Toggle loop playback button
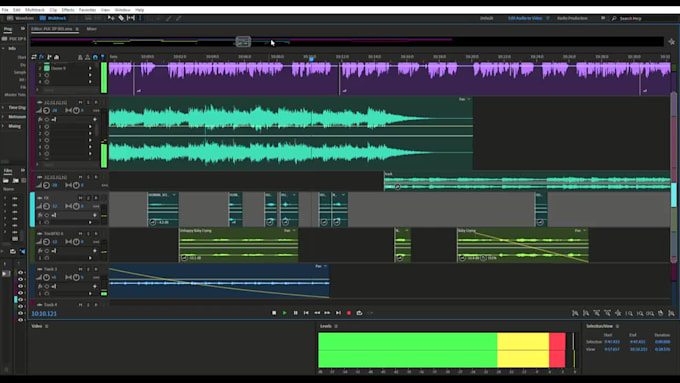 (x=359, y=313)
